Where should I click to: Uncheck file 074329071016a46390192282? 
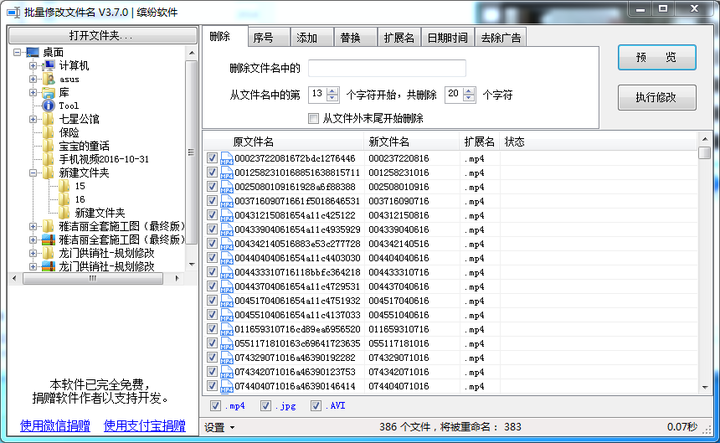click(x=212, y=357)
